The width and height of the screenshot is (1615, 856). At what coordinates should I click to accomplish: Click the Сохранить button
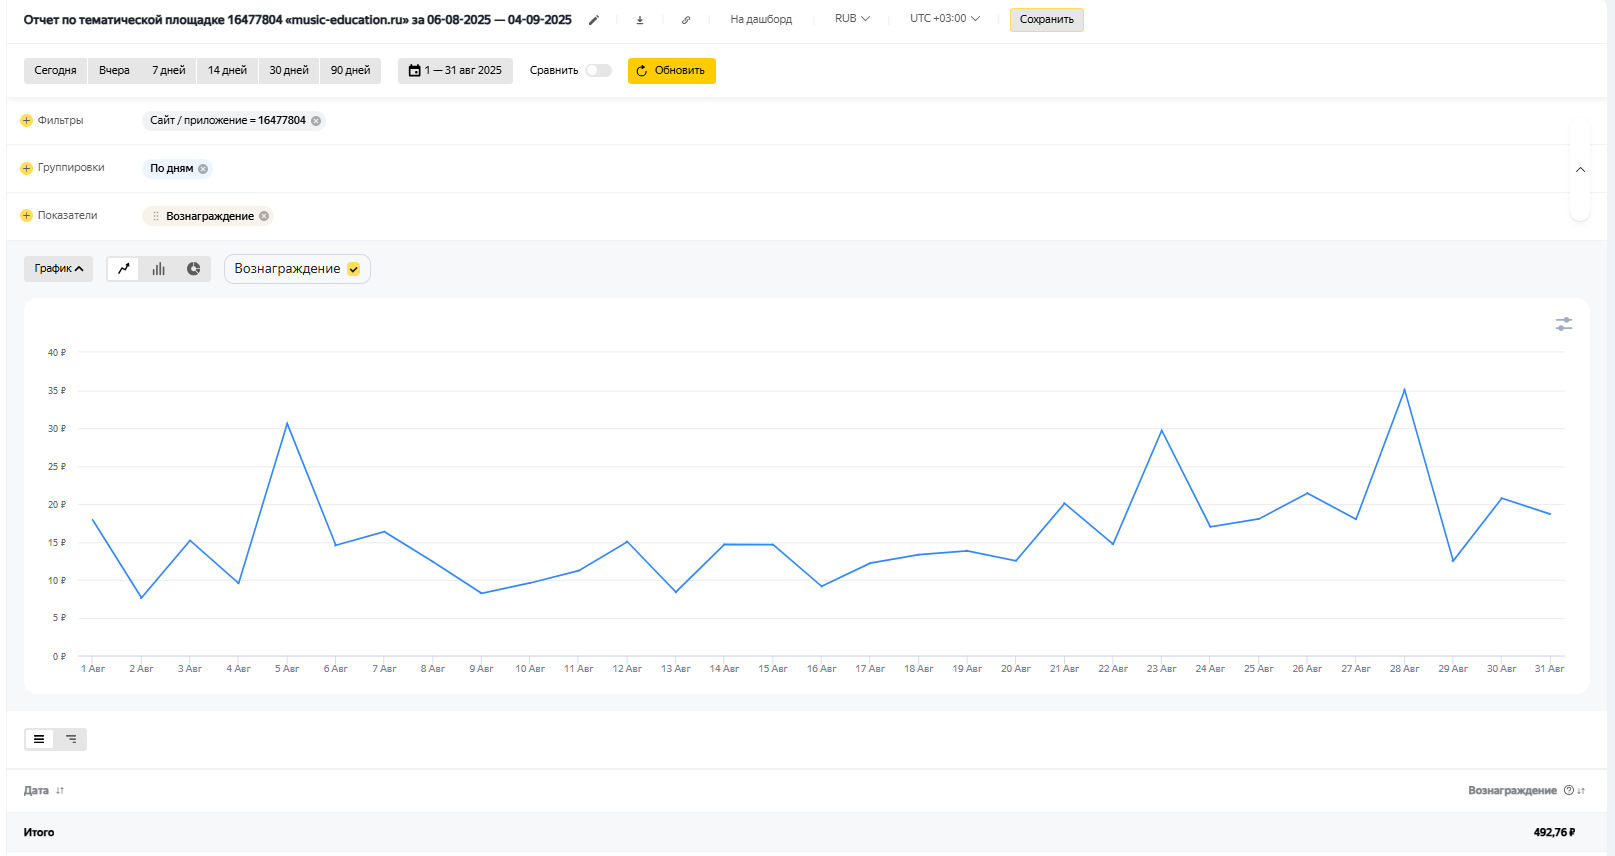[x=1046, y=20]
